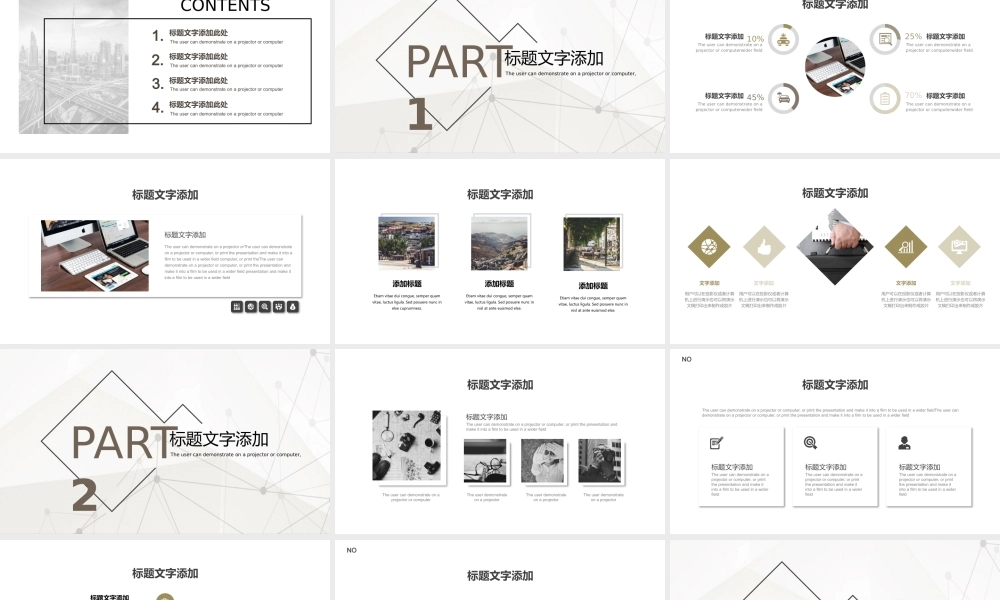Select the target cursor icon in the middle card

click(809, 441)
